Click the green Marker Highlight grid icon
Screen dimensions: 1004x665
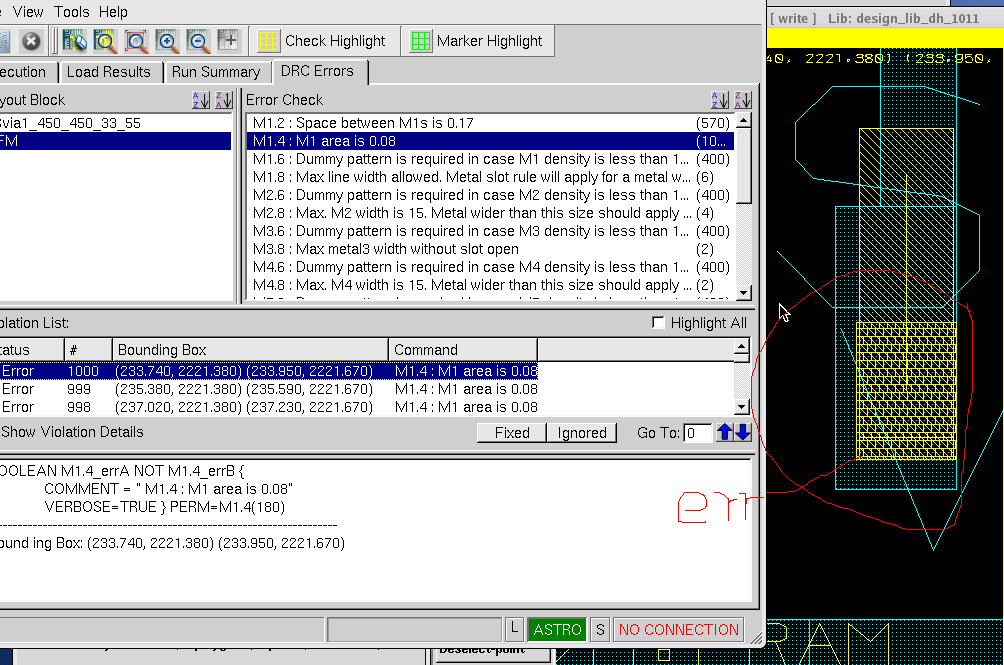pyautogui.click(x=420, y=41)
